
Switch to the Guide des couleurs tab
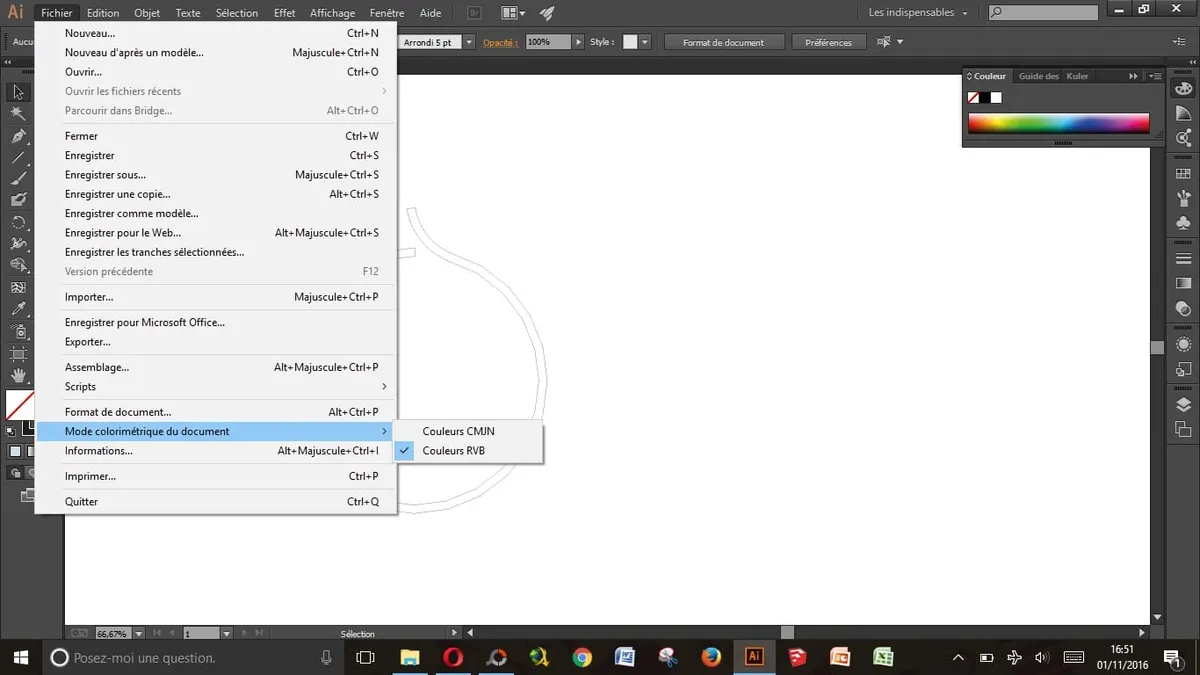(1038, 76)
